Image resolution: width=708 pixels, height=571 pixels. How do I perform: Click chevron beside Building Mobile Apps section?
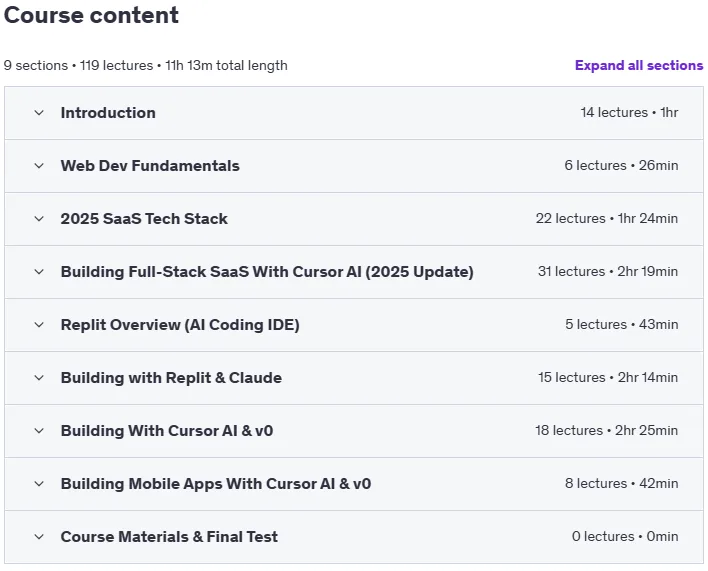[x=39, y=484]
